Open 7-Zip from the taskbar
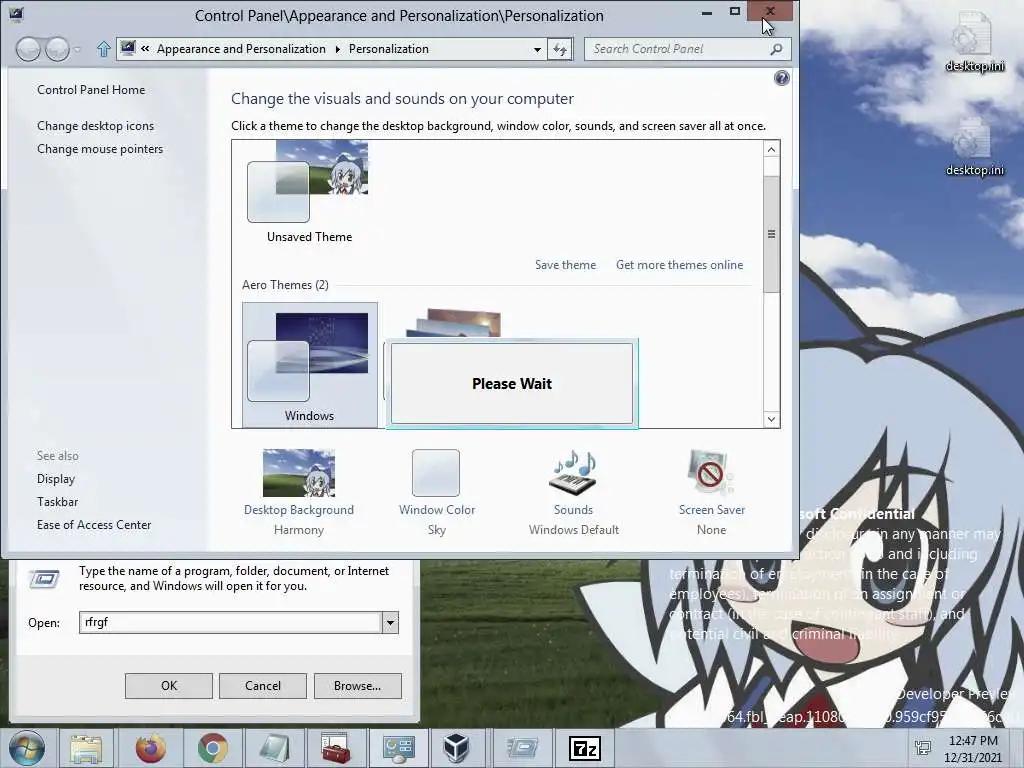 584,748
